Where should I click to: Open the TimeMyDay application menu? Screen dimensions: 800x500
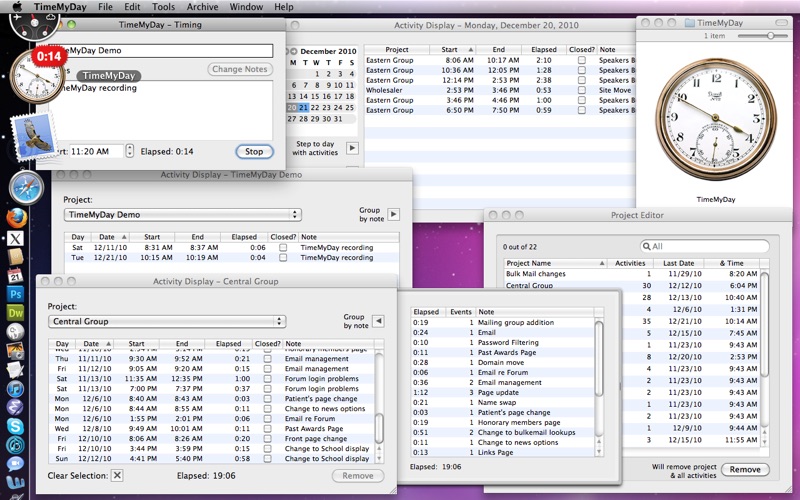tap(60, 7)
